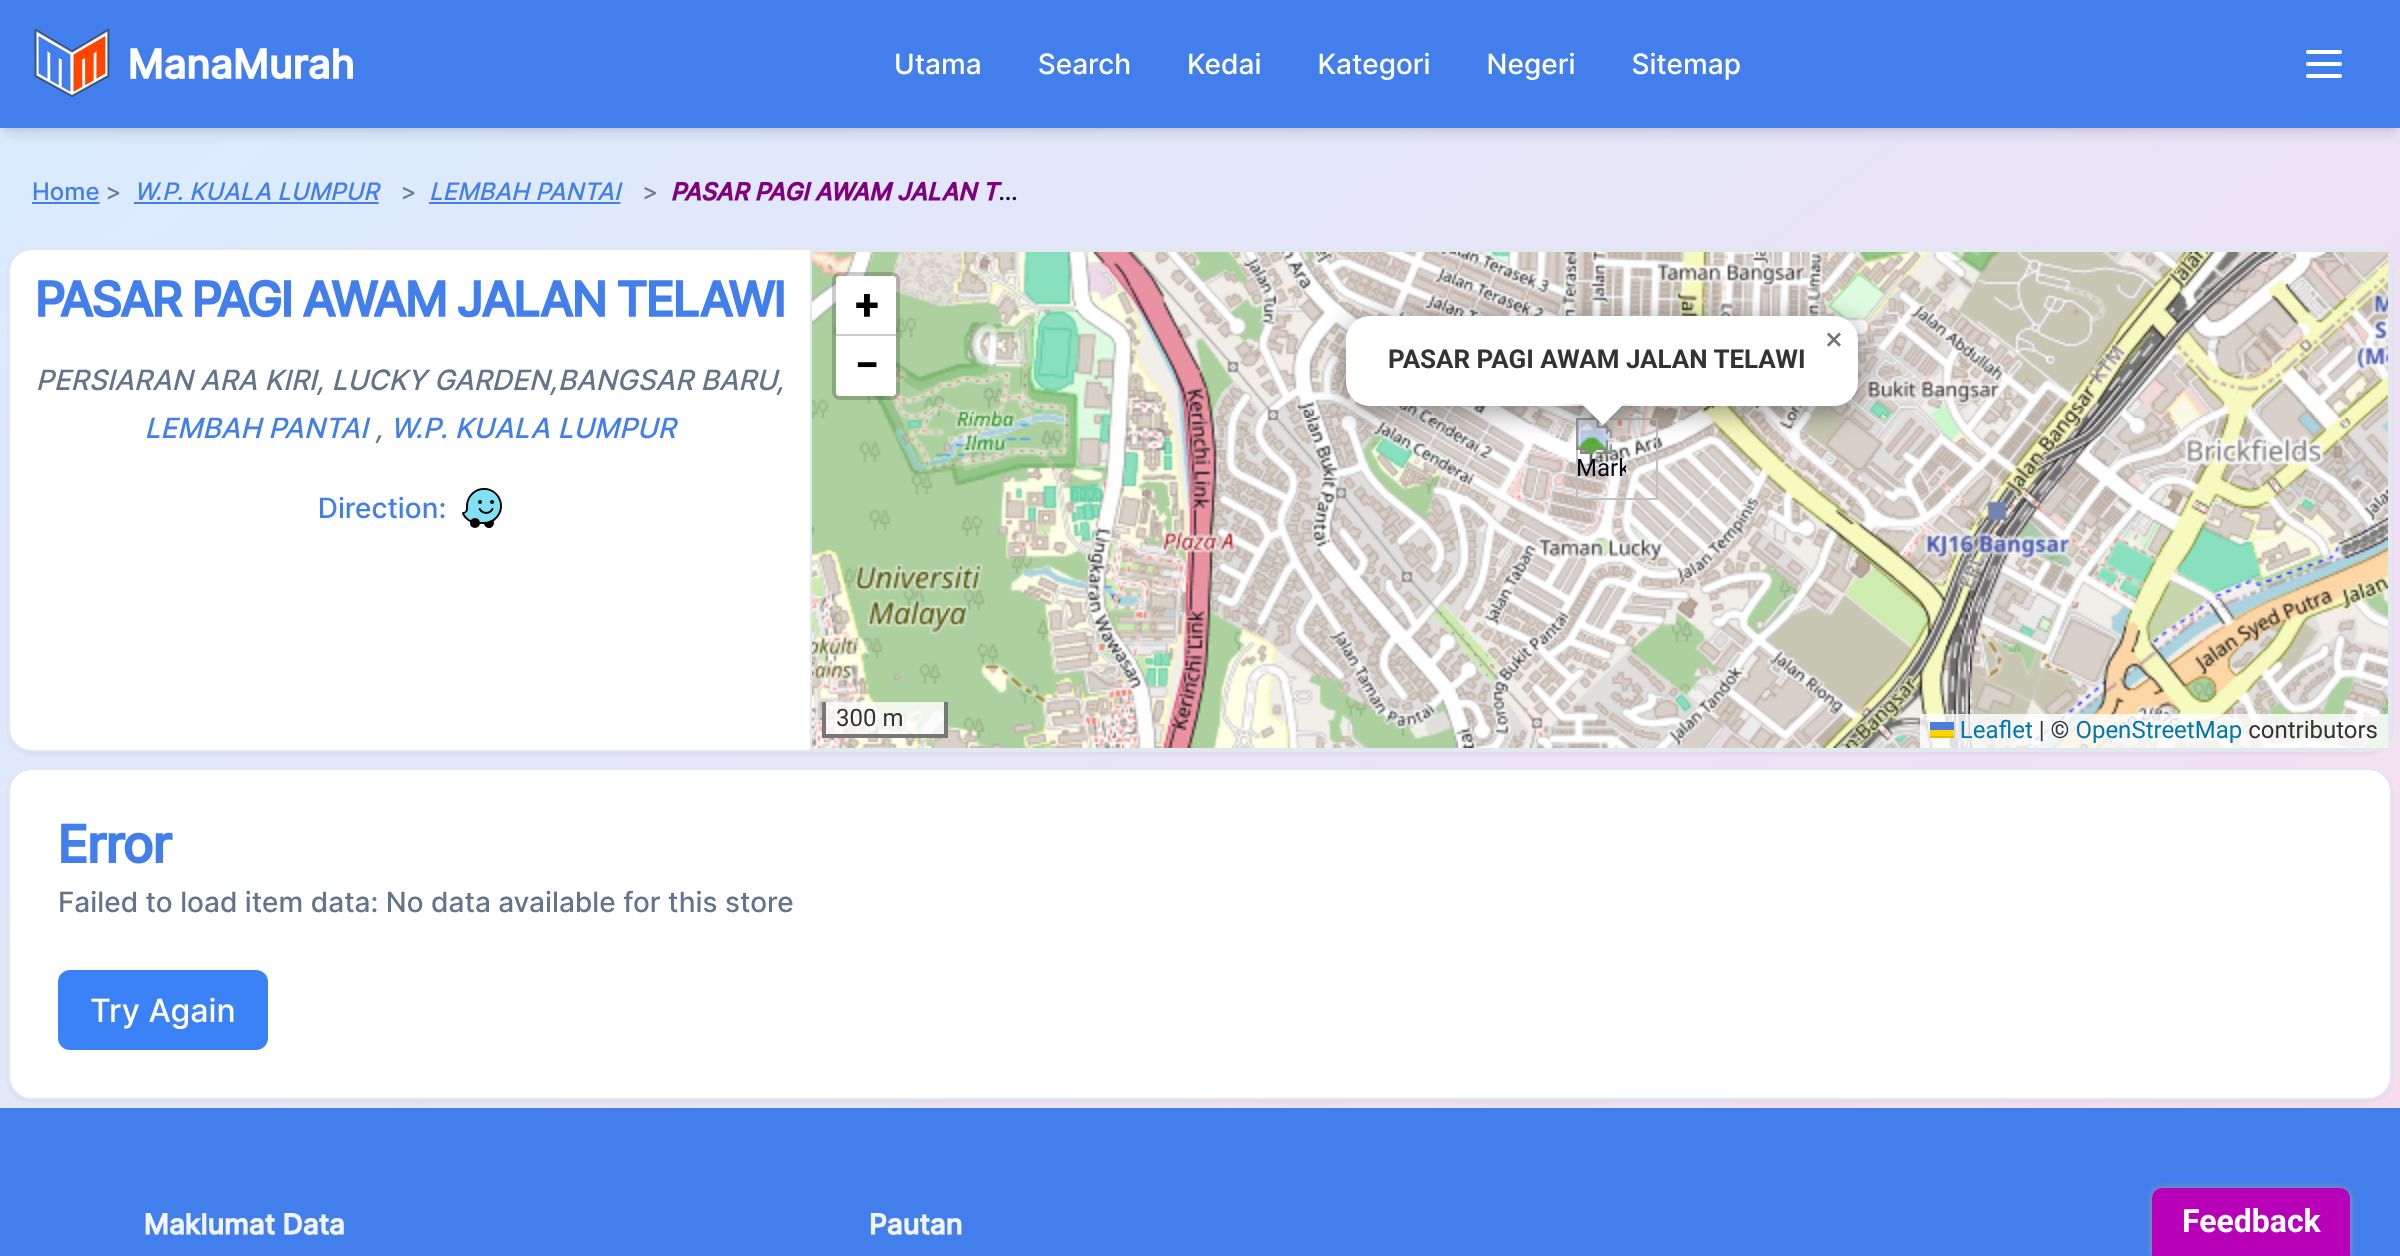Open the Utama menu item
The height and width of the screenshot is (1256, 2400).
[x=937, y=64]
